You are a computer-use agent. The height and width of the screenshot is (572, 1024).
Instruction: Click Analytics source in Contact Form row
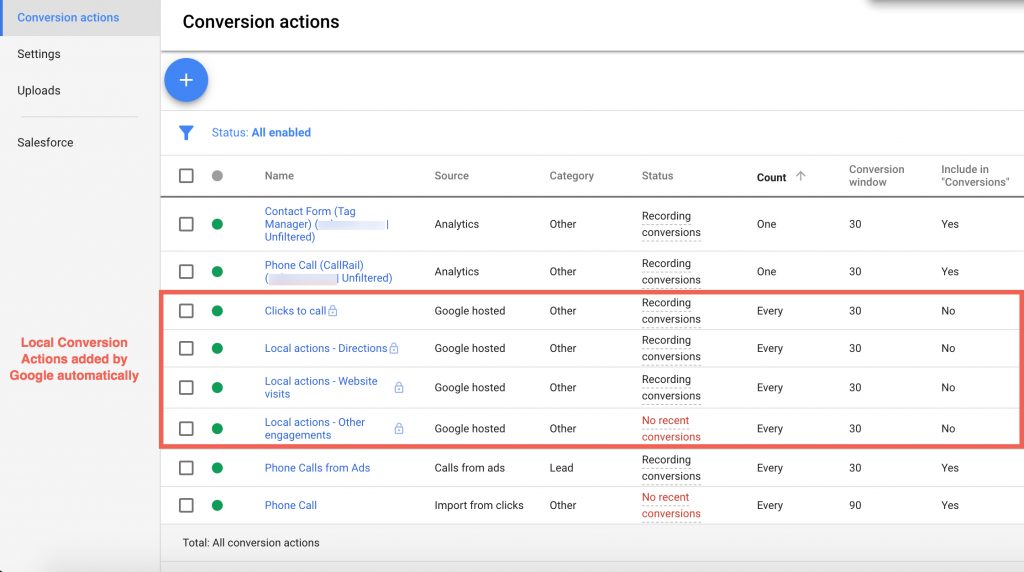point(456,224)
